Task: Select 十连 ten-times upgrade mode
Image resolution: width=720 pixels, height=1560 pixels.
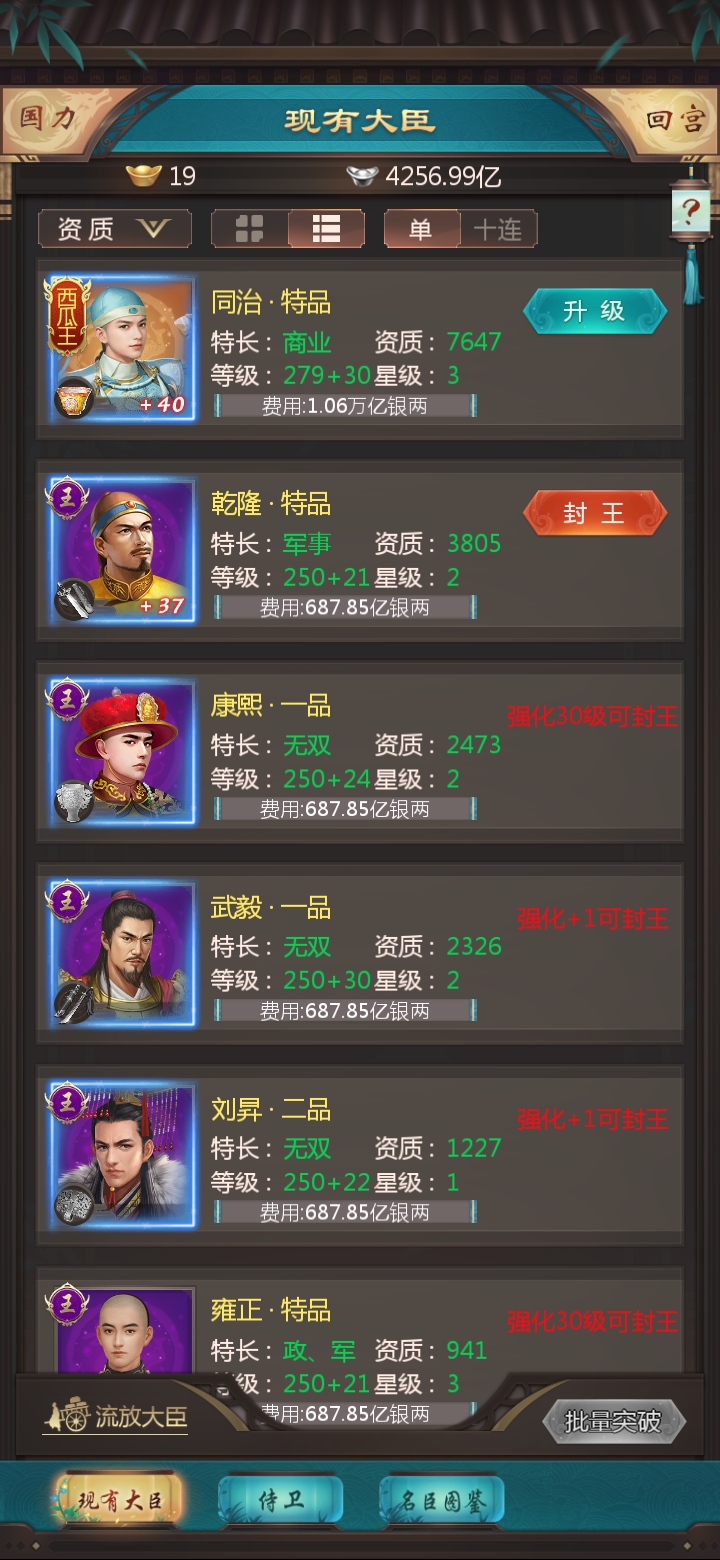Action: (498, 229)
